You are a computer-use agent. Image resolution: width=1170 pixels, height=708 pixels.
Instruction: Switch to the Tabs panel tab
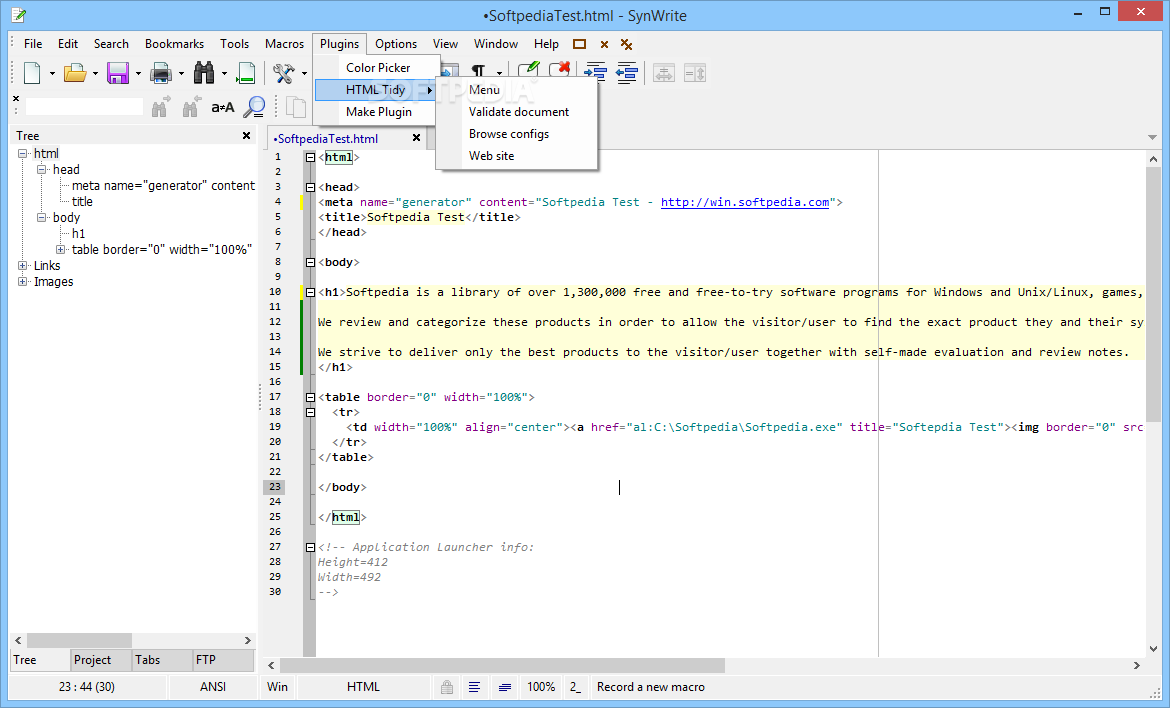point(162,660)
